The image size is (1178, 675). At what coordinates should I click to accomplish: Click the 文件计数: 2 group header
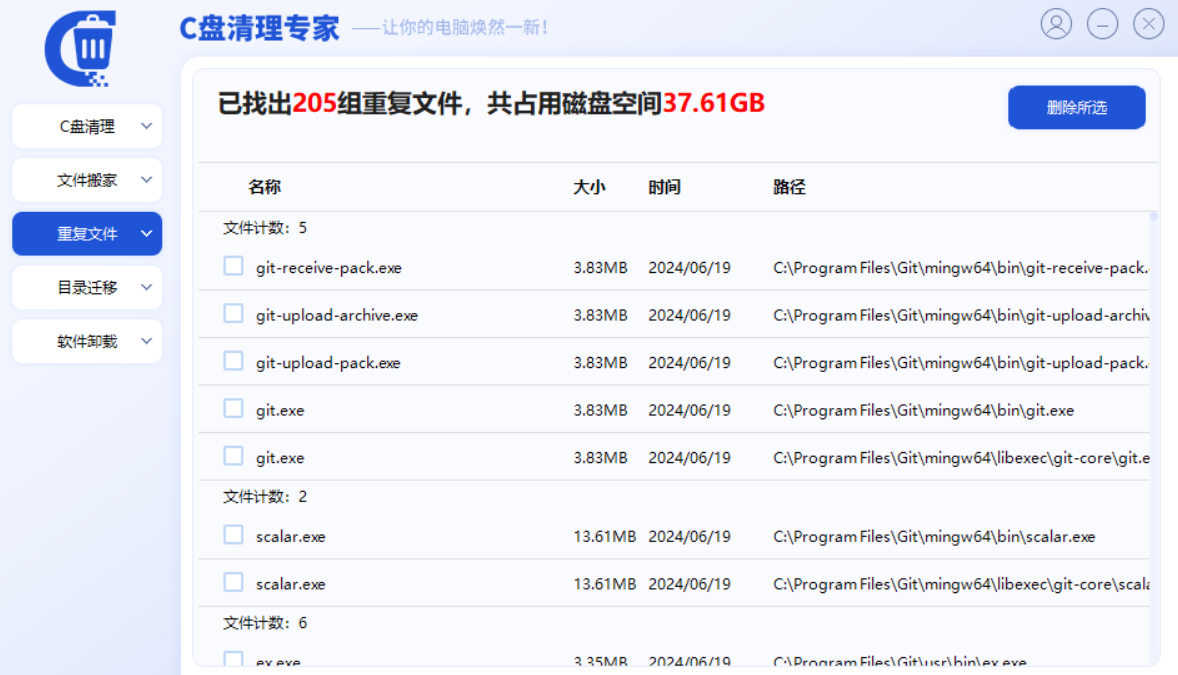(x=265, y=497)
